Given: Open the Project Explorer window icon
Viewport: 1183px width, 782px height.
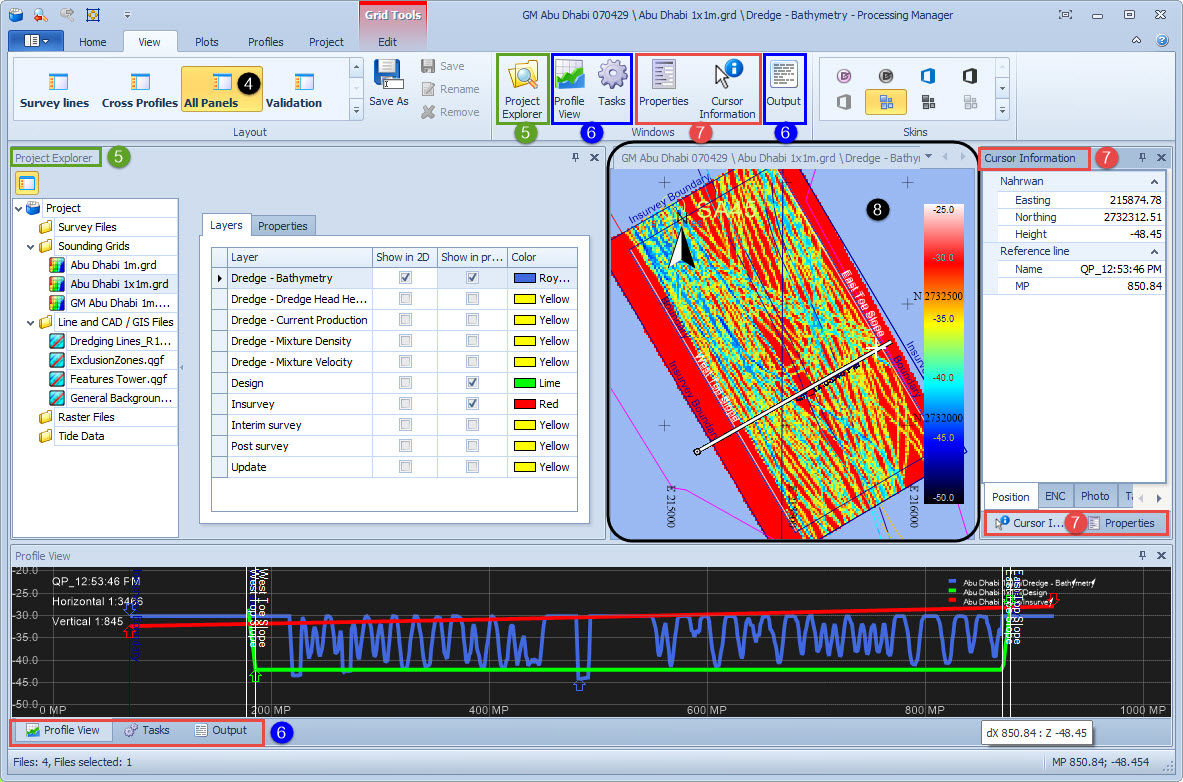Looking at the screenshot, I should (x=522, y=77).
